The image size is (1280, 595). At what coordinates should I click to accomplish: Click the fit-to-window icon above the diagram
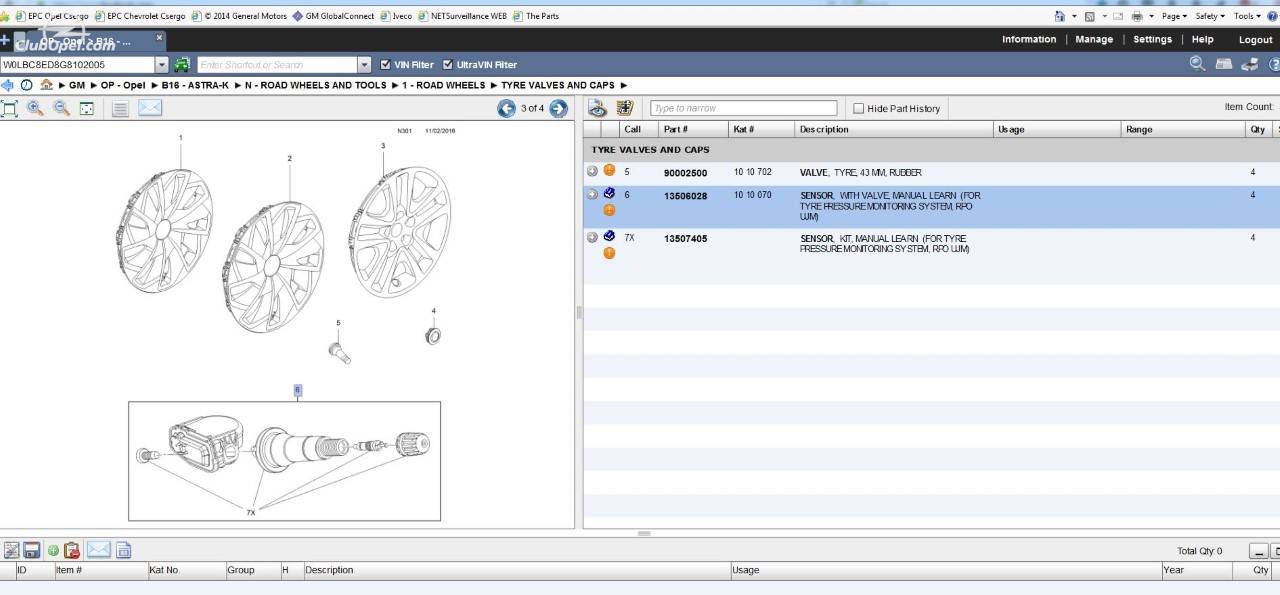[10, 108]
